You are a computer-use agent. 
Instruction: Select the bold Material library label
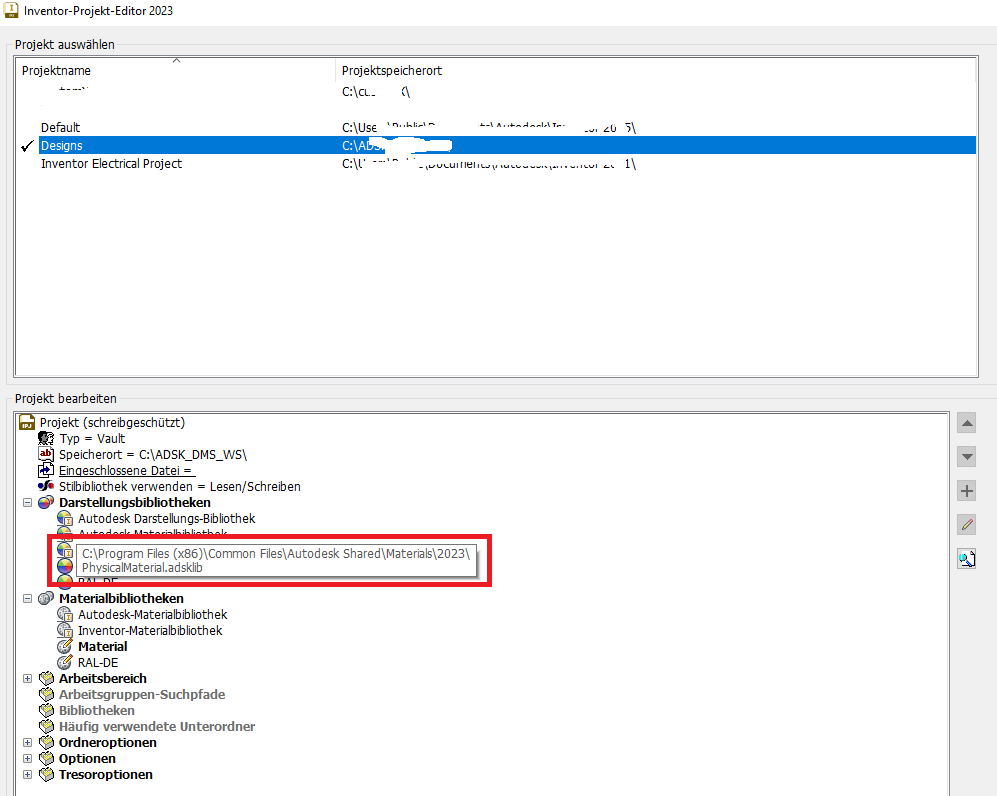click(x=102, y=646)
